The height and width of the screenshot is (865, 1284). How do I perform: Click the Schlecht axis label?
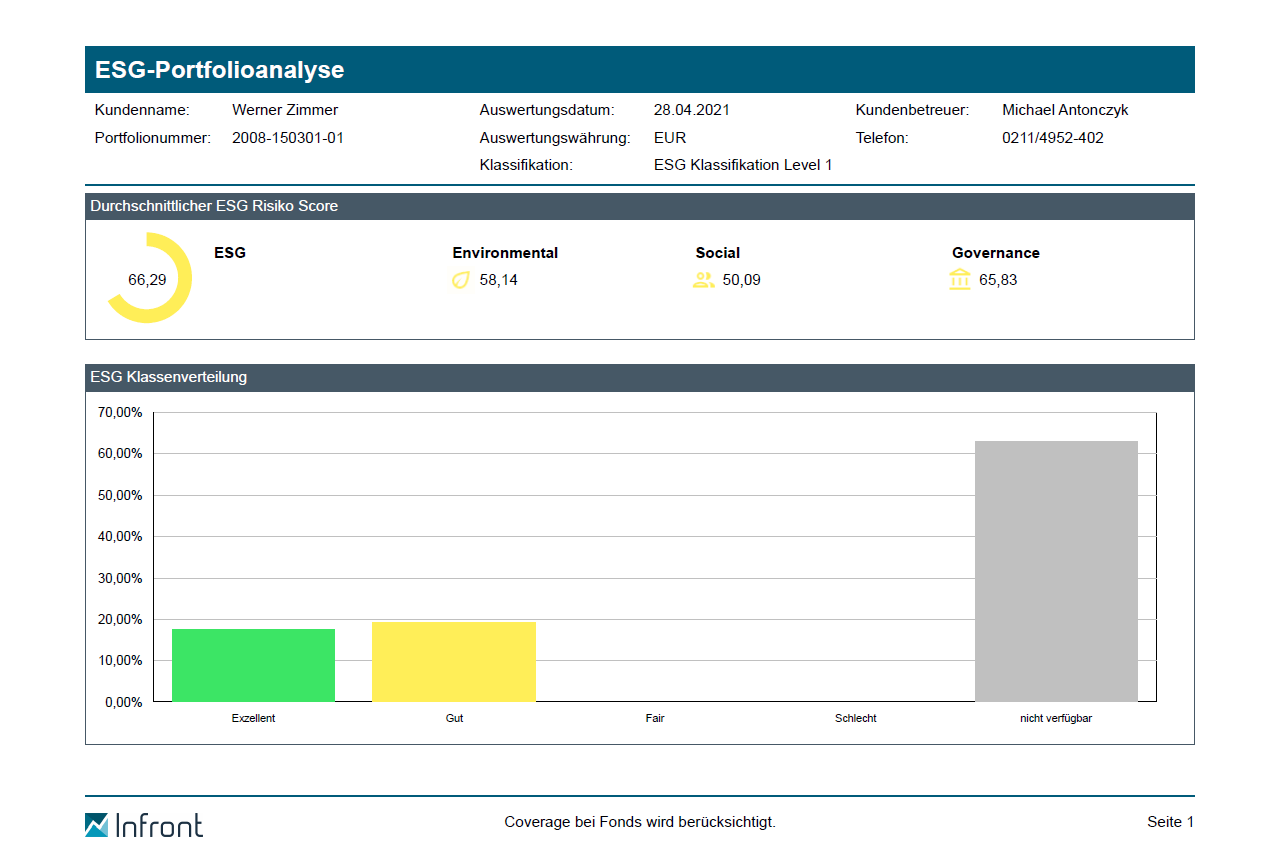coord(855,718)
